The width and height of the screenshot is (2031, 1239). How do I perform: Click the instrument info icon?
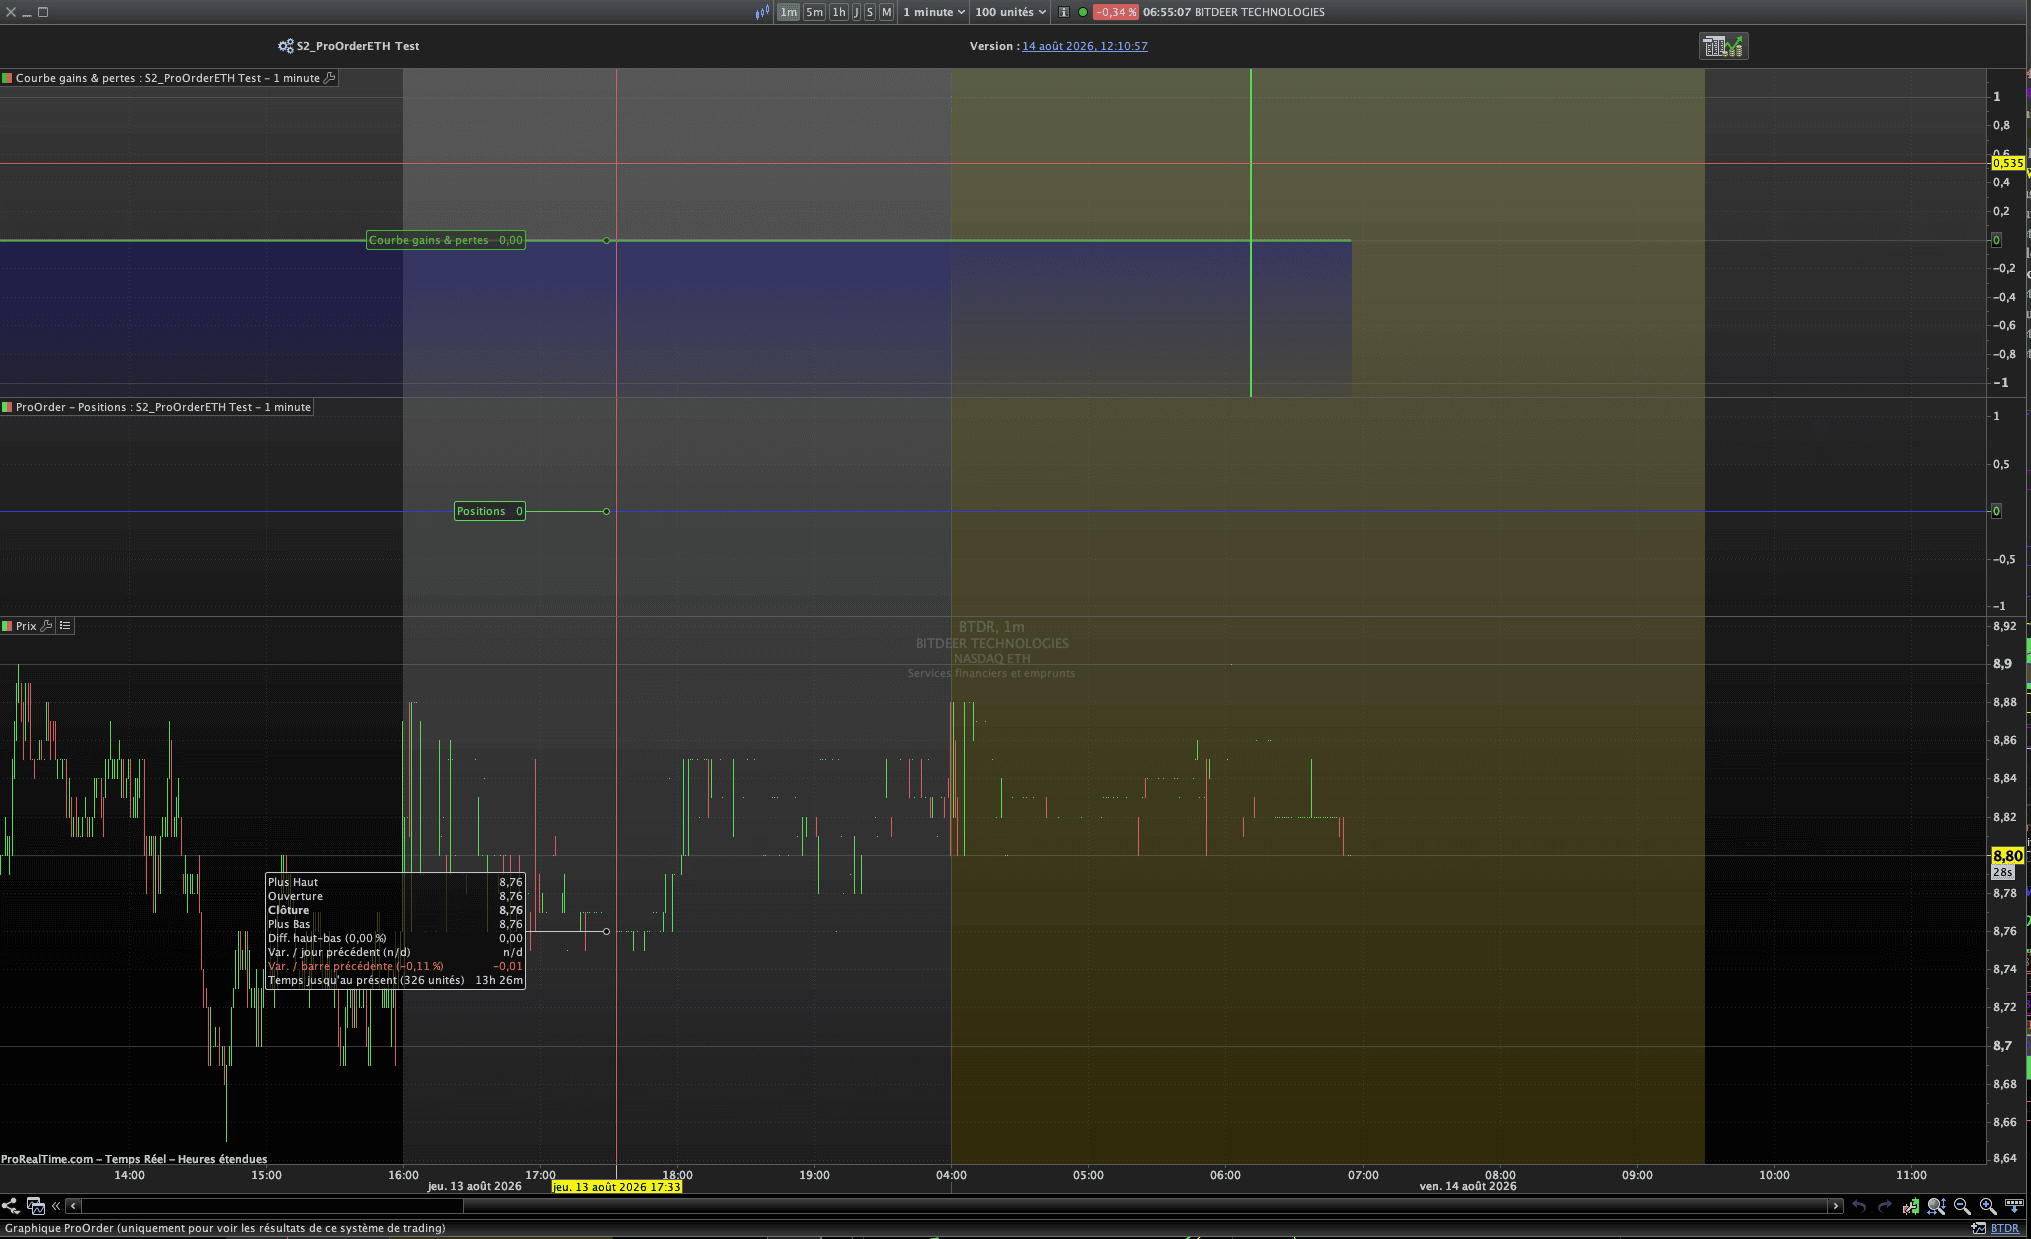[x=1064, y=12]
